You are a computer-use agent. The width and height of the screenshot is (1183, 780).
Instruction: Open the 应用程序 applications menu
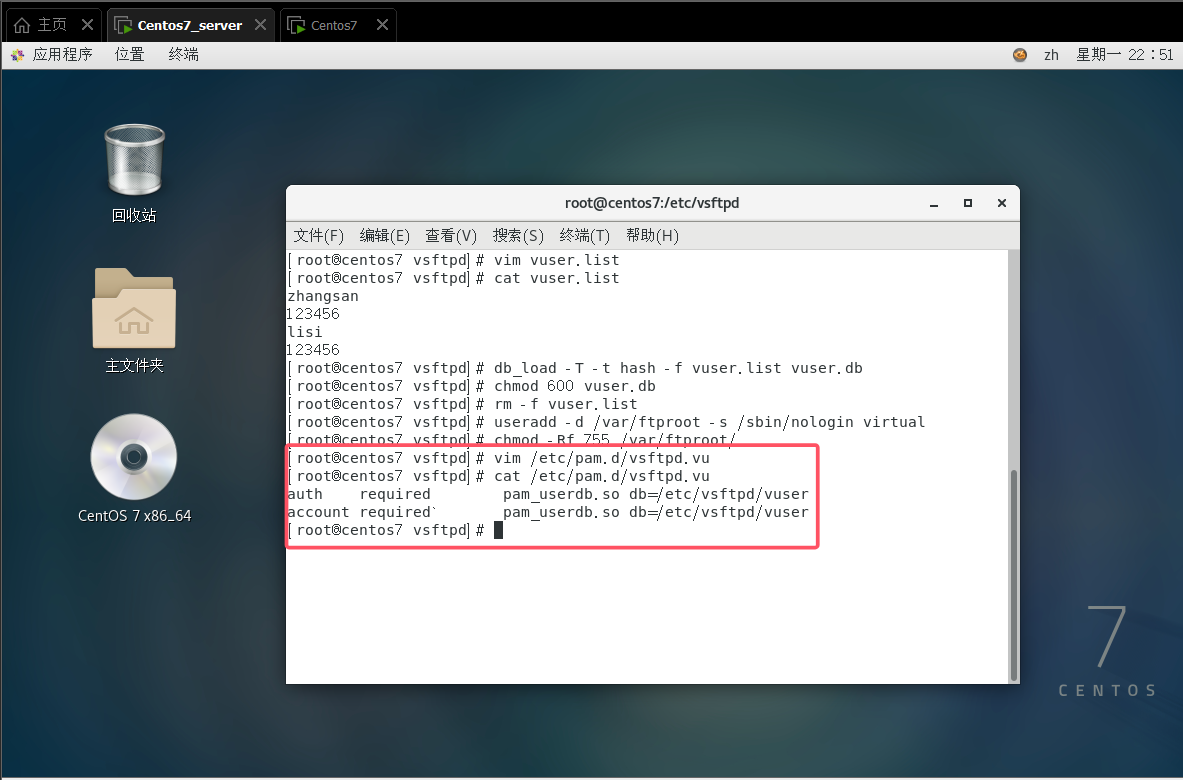(62, 55)
